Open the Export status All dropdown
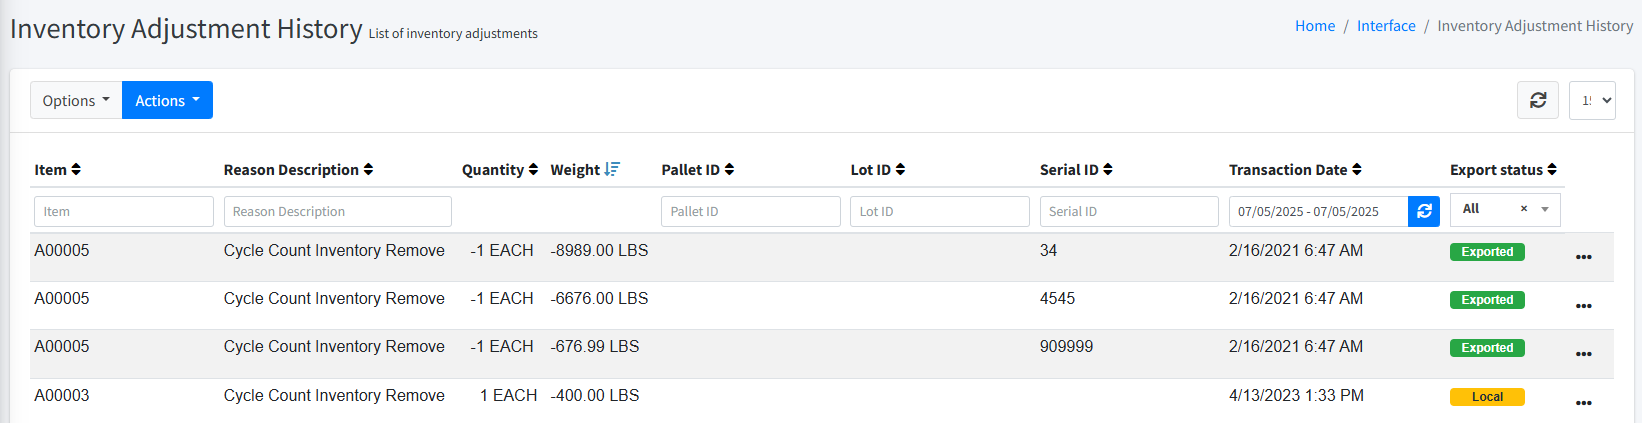Image resolution: width=1642 pixels, height=423 pixels. click(x=1545, y=209)
